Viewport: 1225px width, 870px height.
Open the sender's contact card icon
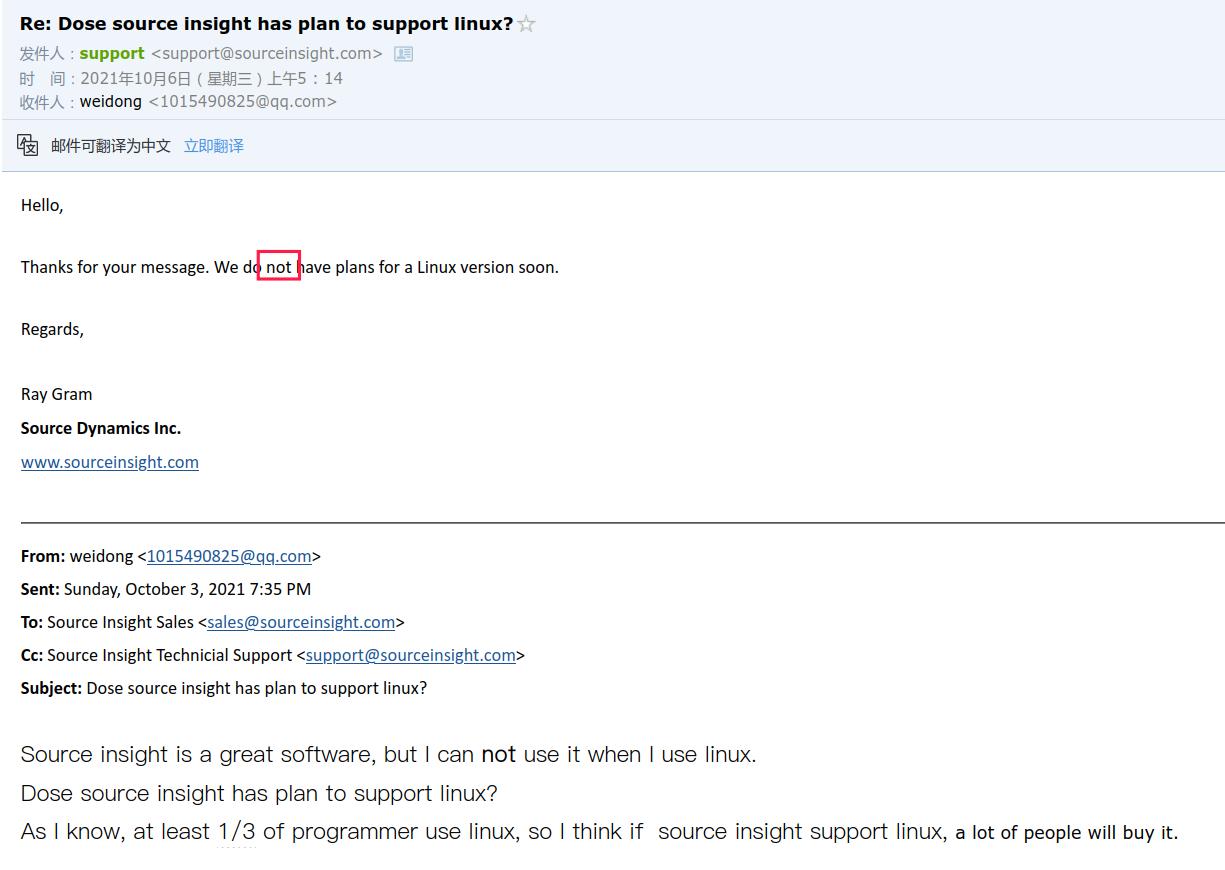pyautogui.click(x=403, y=54)
